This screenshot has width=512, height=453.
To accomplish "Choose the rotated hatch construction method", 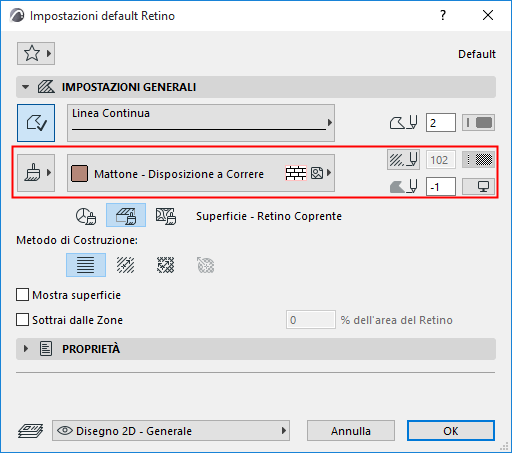I will [x=126, y=265].
